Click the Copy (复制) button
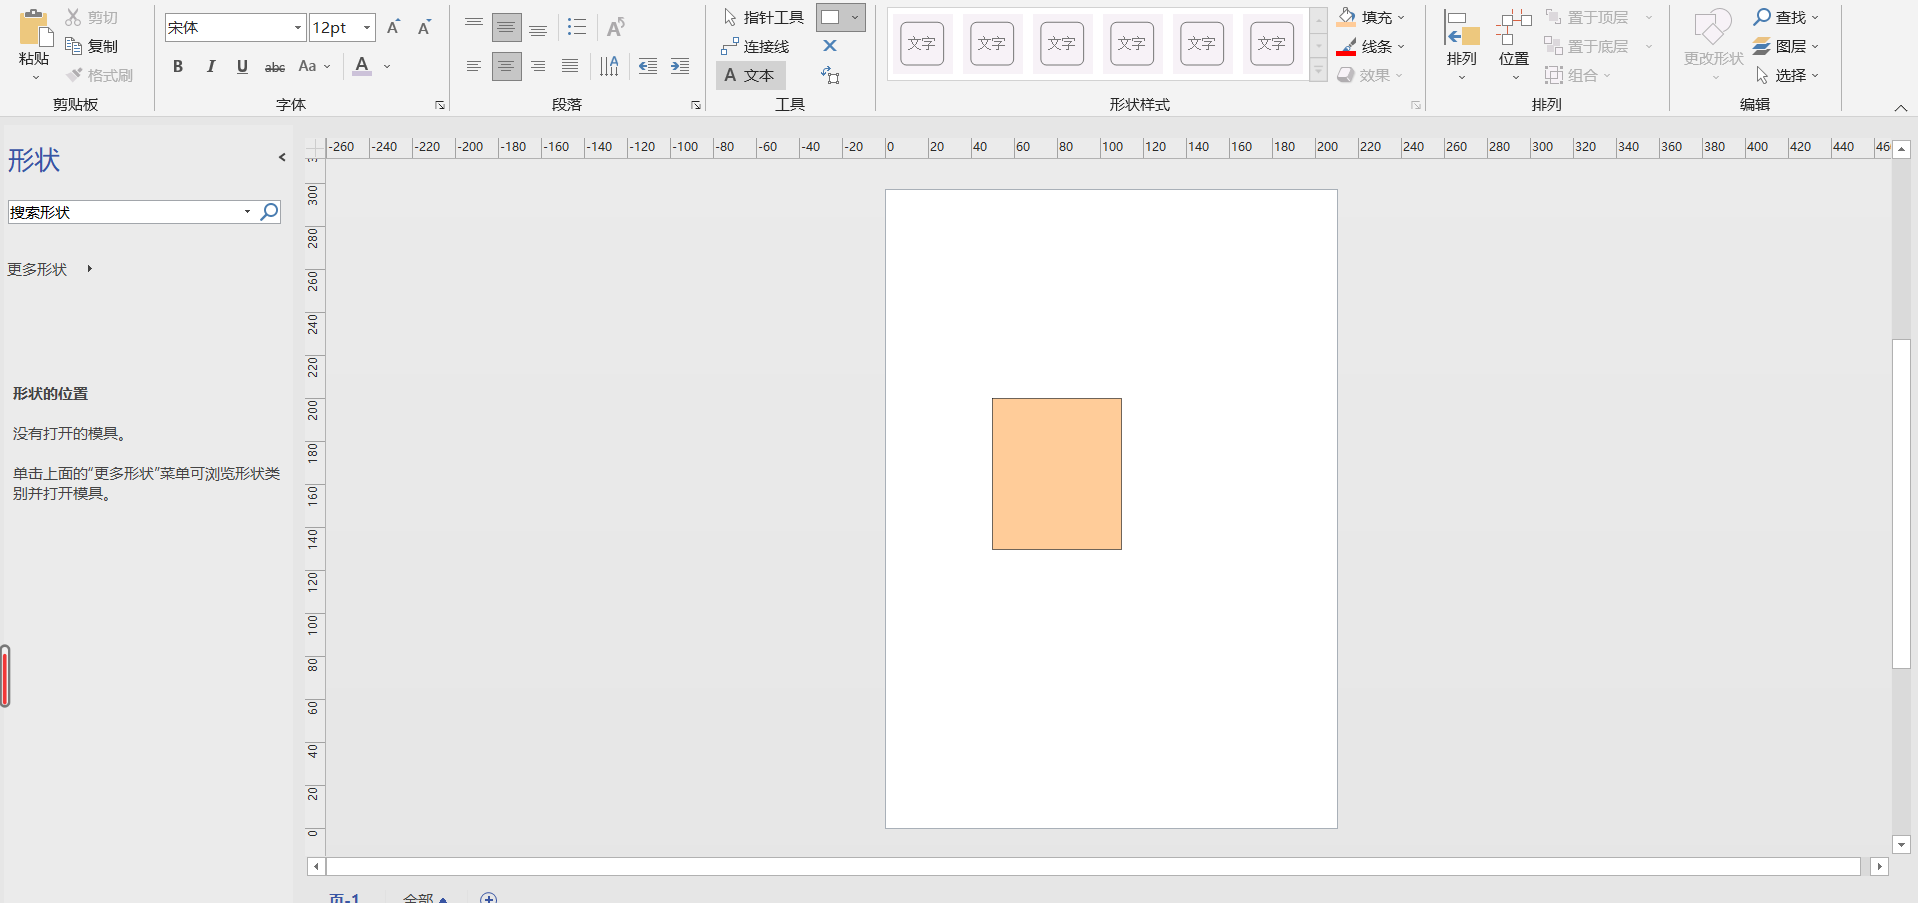The width and height of the screenshot is (1918, 903). pyautogui.click(x=92, y=46)
